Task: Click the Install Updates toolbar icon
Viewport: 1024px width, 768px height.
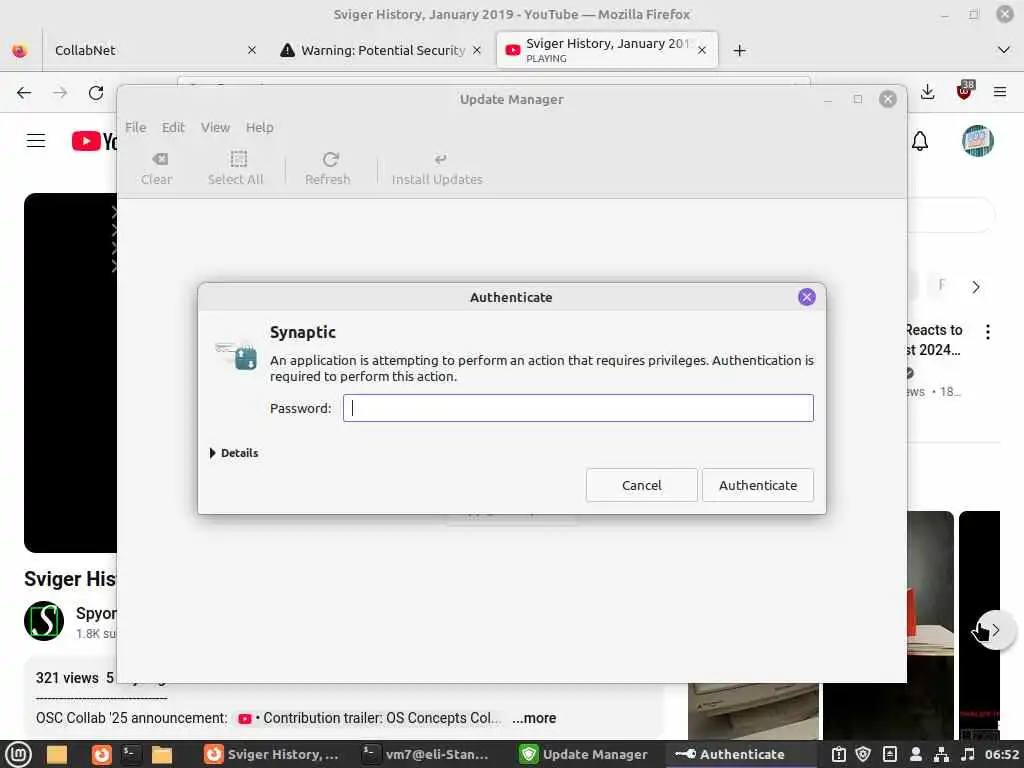Action: 437,169
